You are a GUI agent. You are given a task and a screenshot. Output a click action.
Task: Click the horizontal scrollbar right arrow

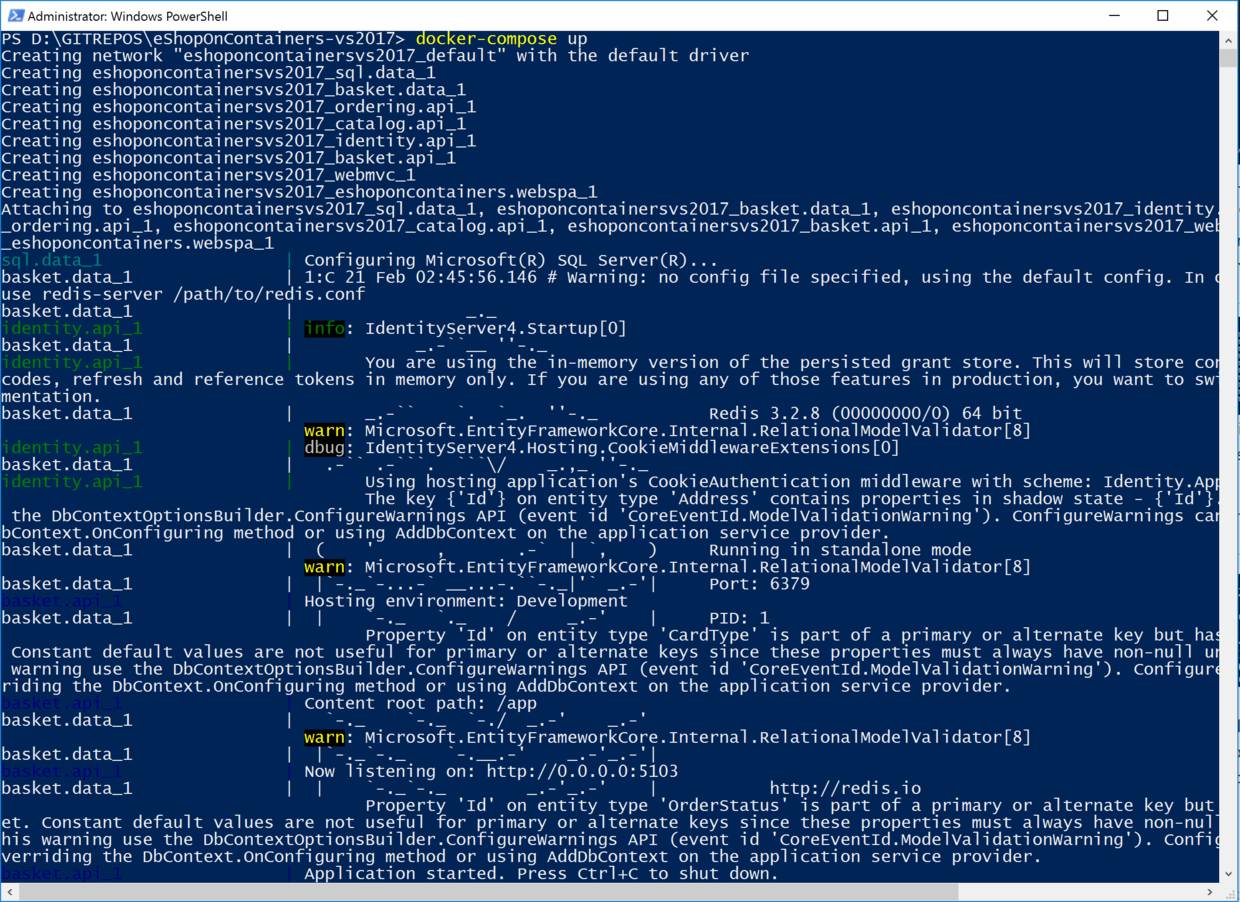coord(1210,891)
